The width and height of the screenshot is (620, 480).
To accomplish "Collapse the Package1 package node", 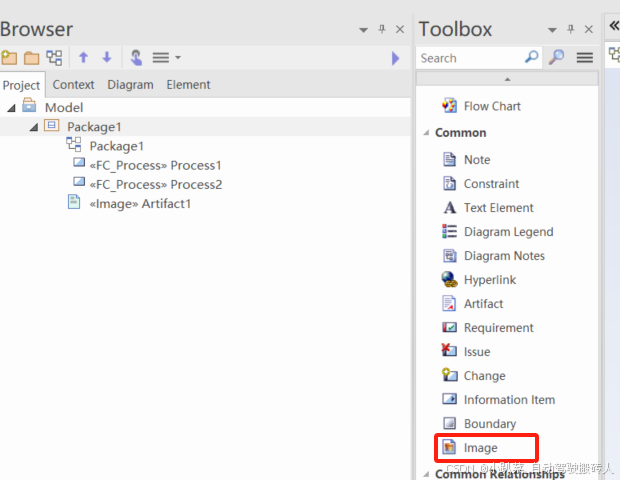I will coord(34,127).
